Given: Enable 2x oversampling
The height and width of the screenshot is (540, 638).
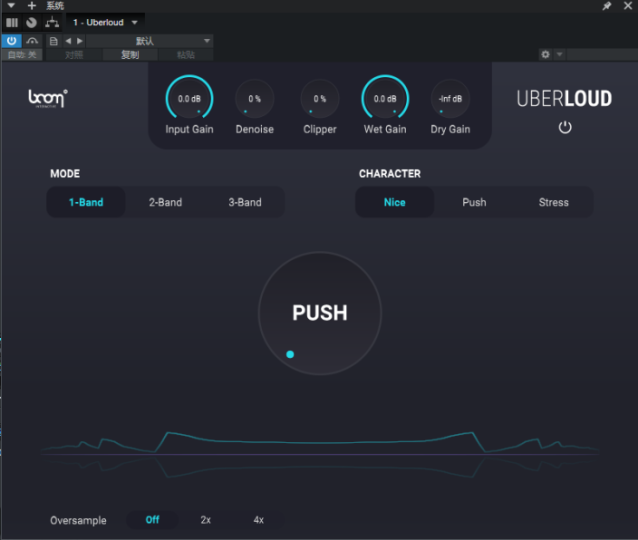Looking at the screenshot, I should [205, 520].
